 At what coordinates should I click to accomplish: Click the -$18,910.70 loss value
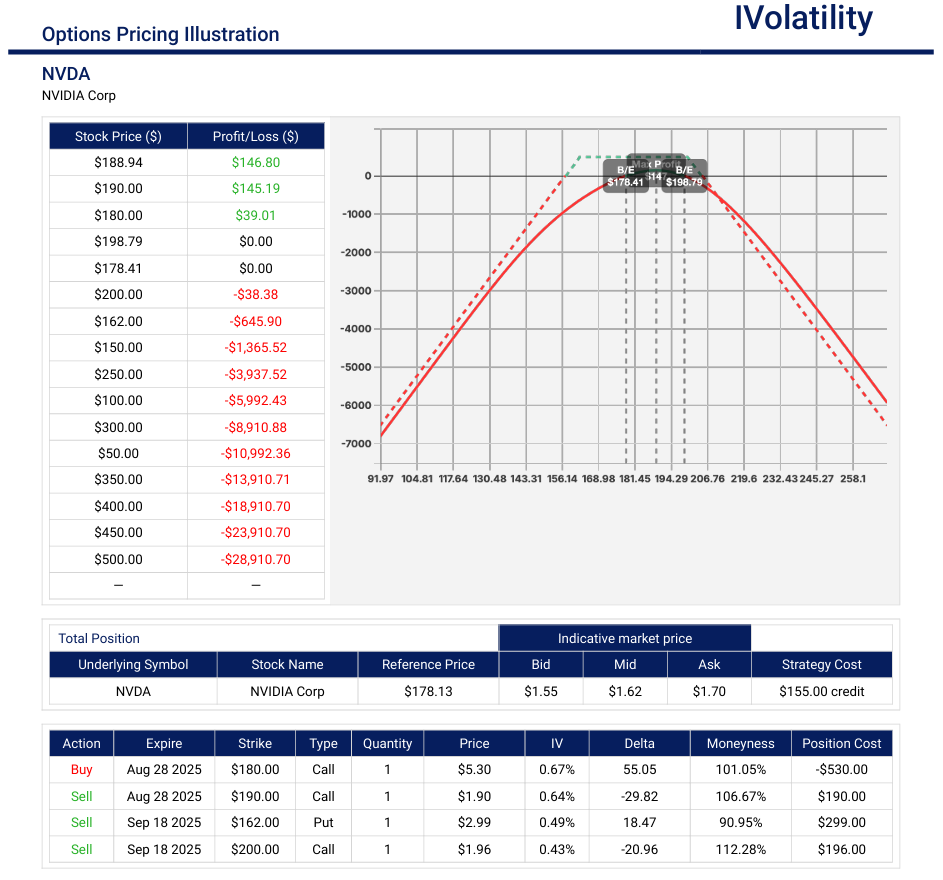[256, 506]
